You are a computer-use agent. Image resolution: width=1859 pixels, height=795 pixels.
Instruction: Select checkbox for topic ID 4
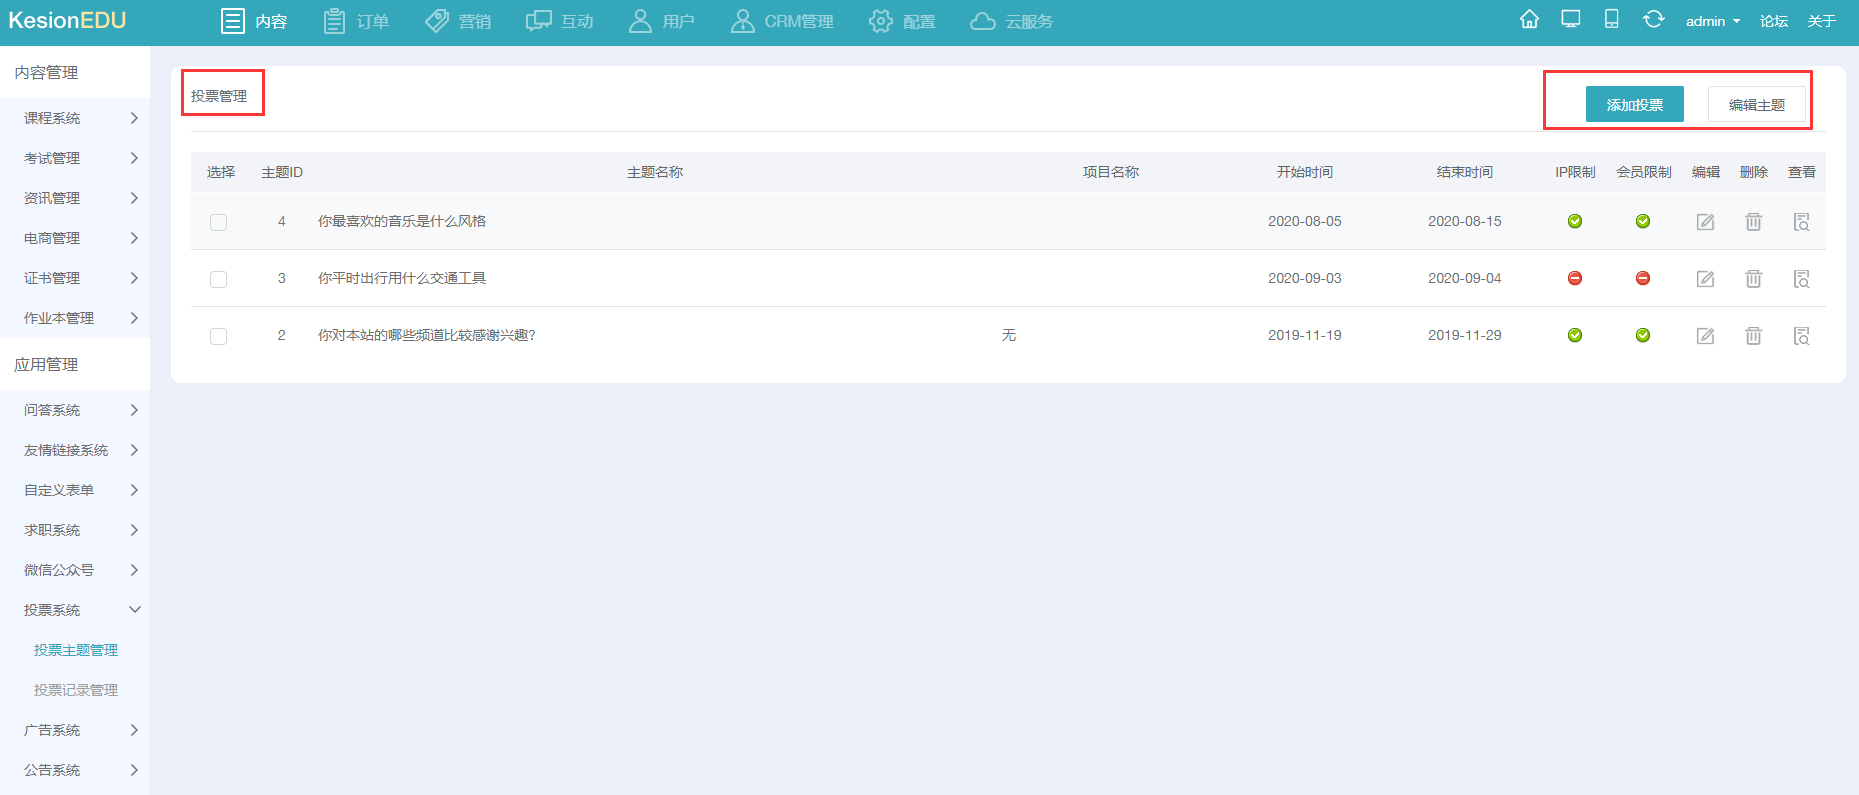218,222
